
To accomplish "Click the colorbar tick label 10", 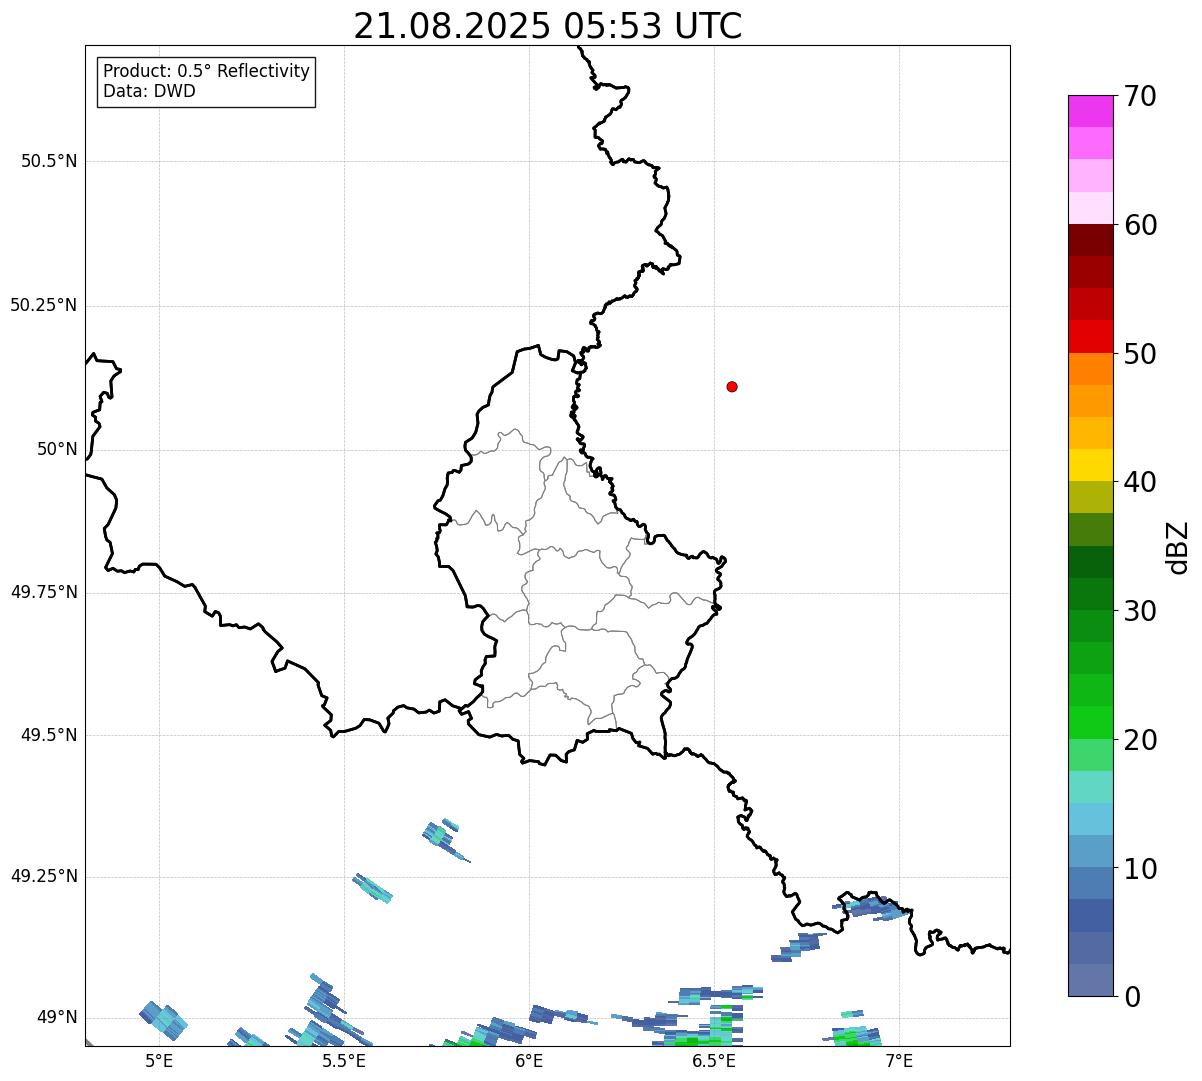I will click(x=1140, y=868).
